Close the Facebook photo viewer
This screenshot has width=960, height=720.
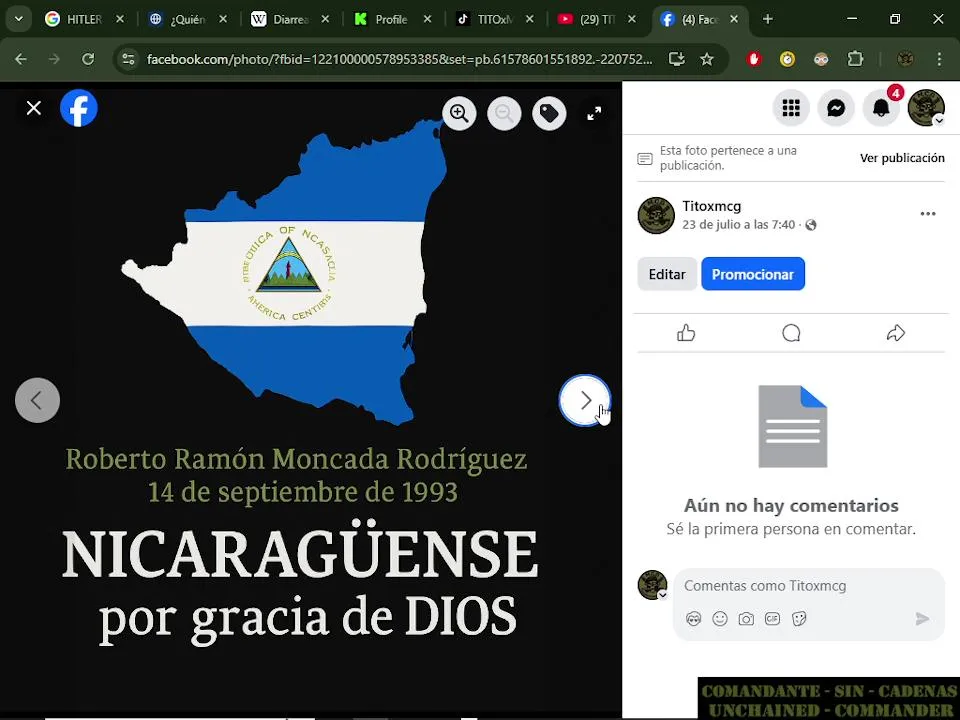pos(34,108)
